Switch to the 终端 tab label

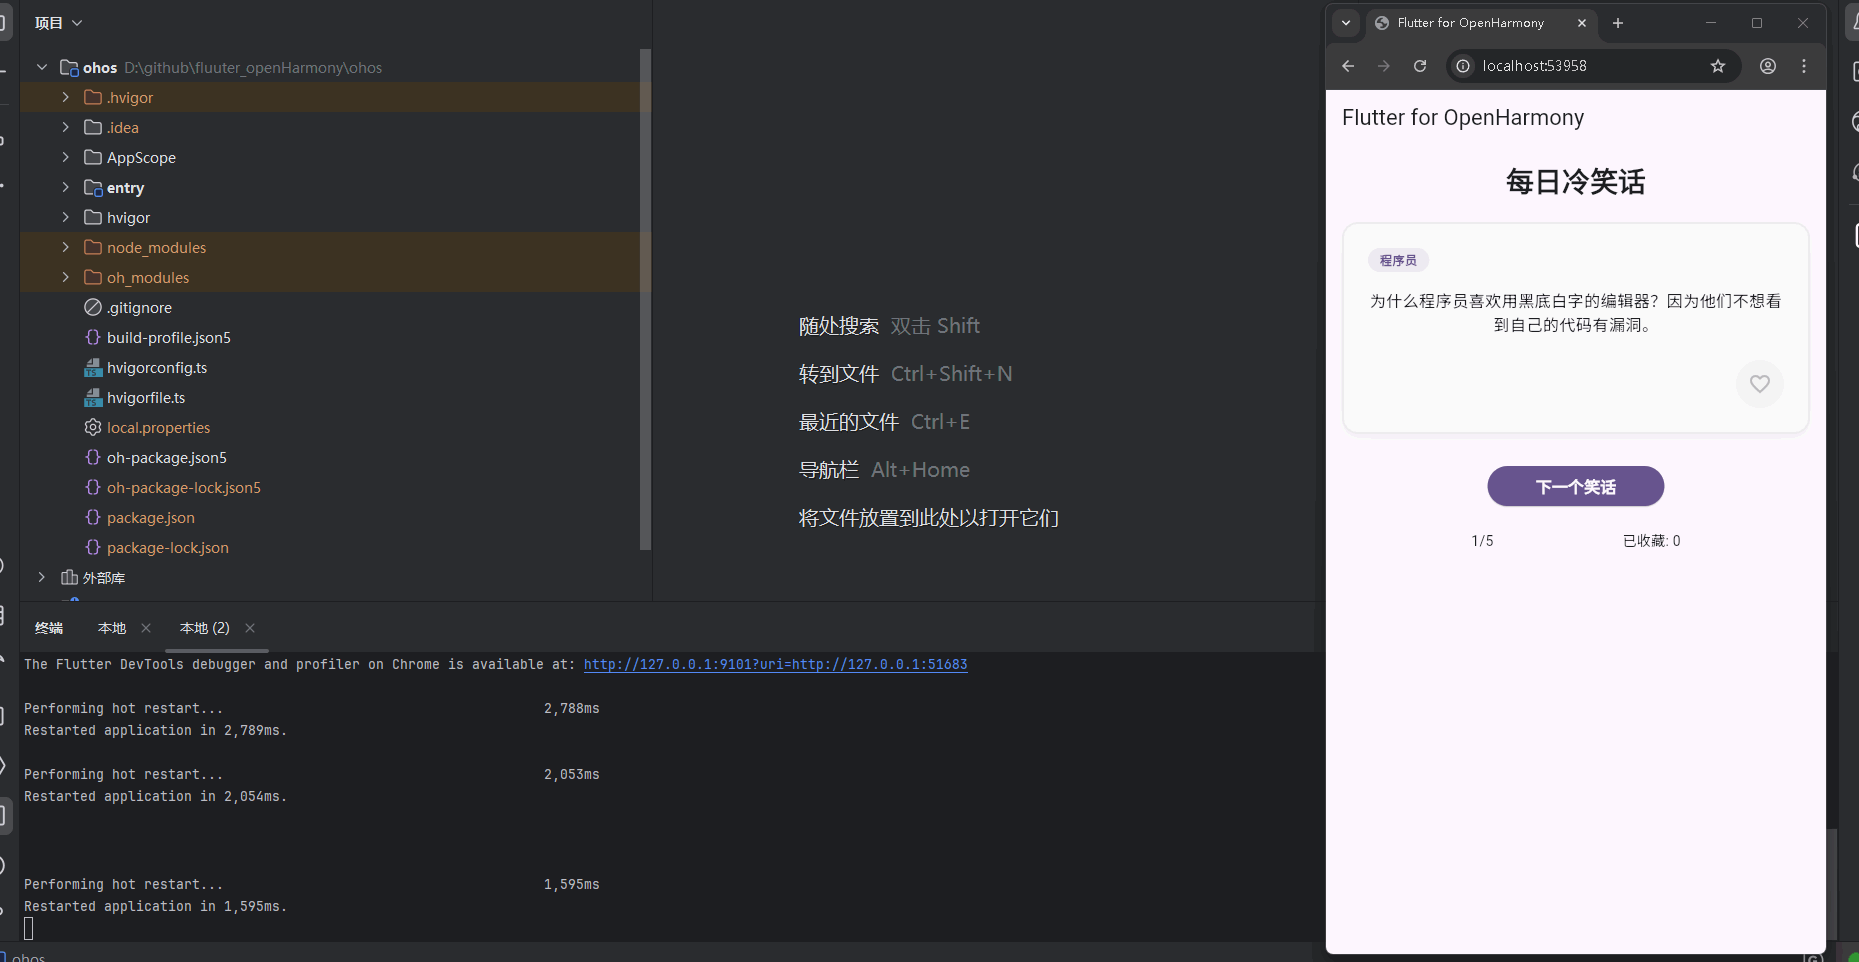coord(49,628)
